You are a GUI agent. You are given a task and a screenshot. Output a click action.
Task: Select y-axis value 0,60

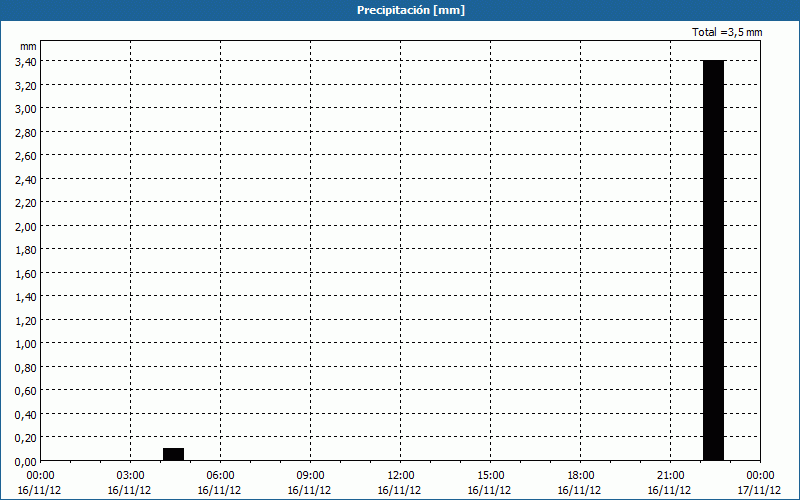coord(26,392)
